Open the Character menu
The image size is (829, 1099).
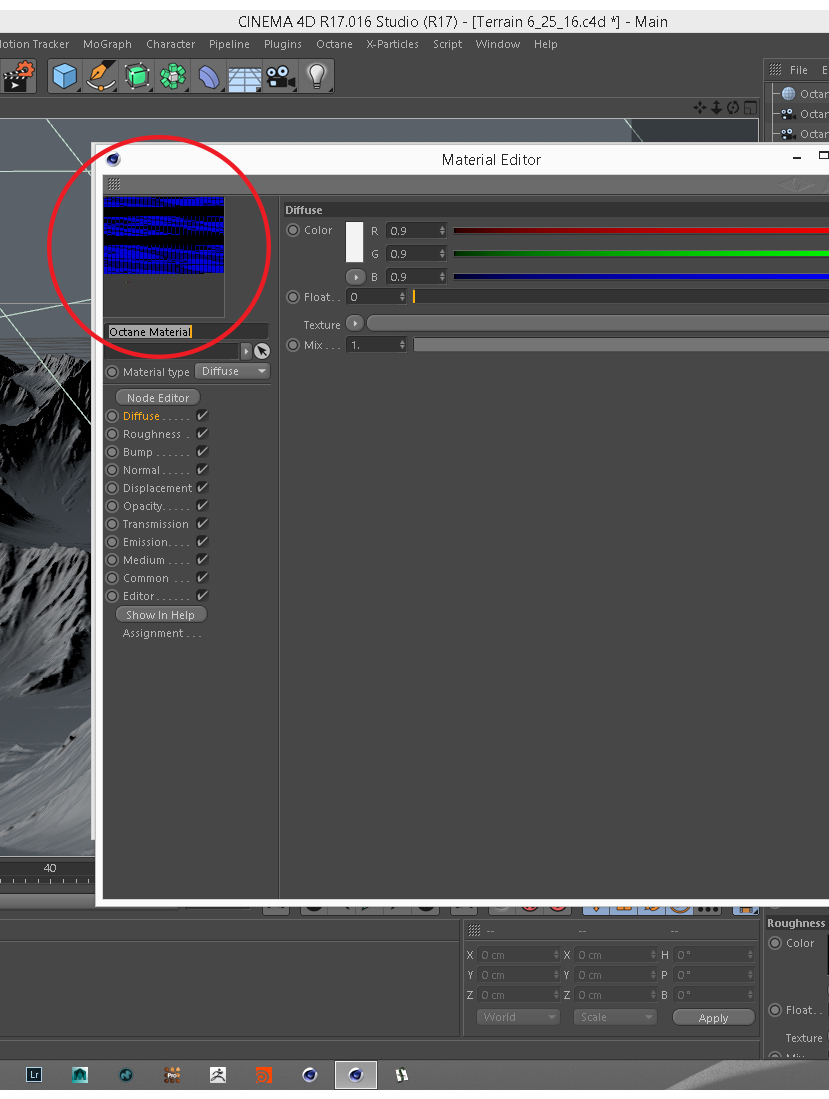tap(170, 44)
